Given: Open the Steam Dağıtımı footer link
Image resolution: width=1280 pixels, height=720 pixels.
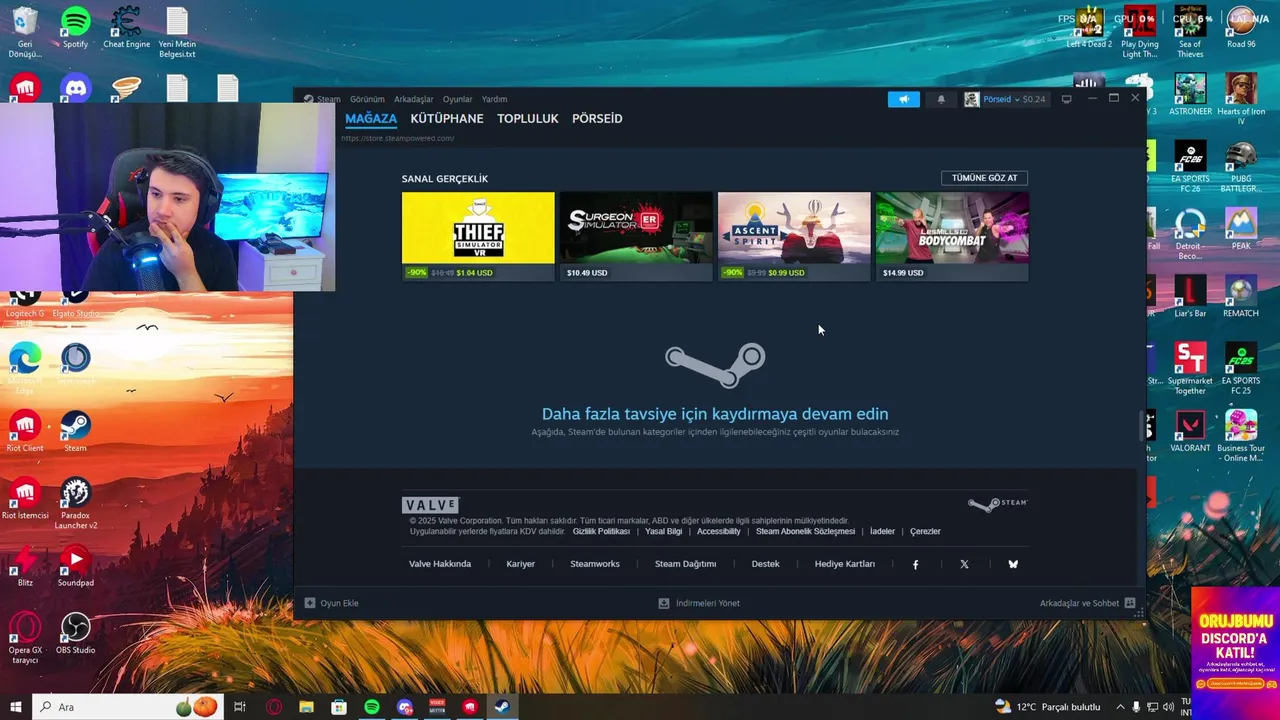Looking at the screenshot, I should (685, 564).
